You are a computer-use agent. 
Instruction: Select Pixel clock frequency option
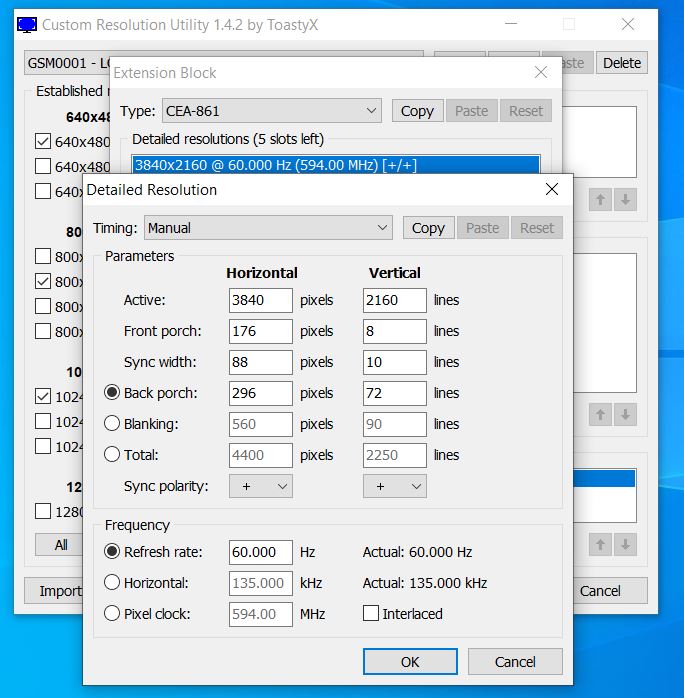(112, 614)
